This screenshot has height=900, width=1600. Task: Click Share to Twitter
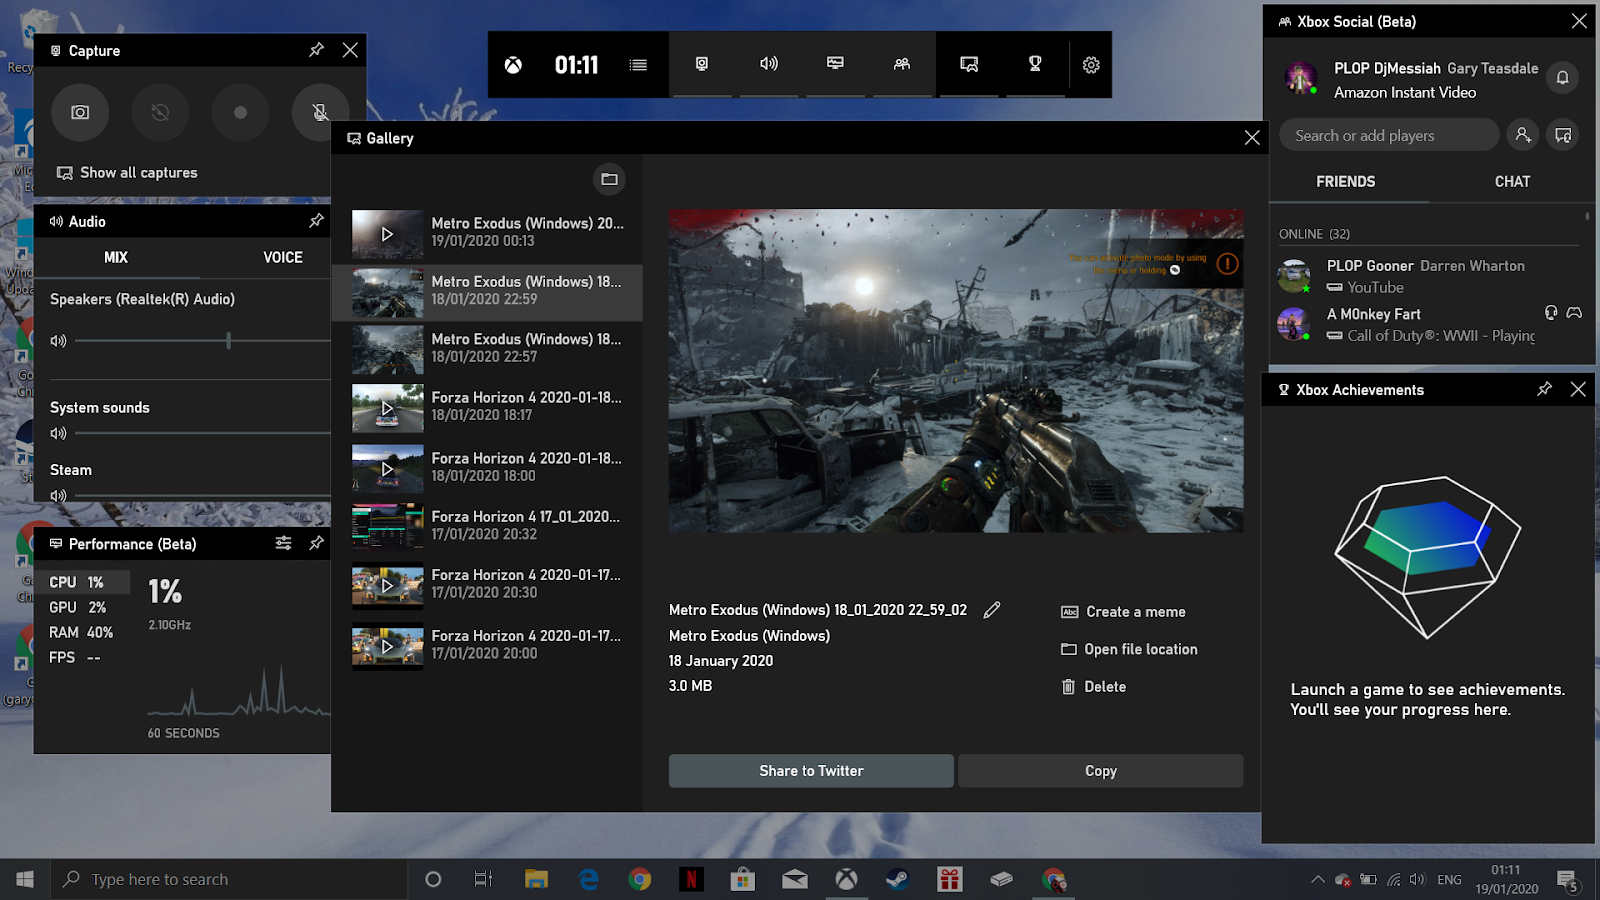point(811,771)
